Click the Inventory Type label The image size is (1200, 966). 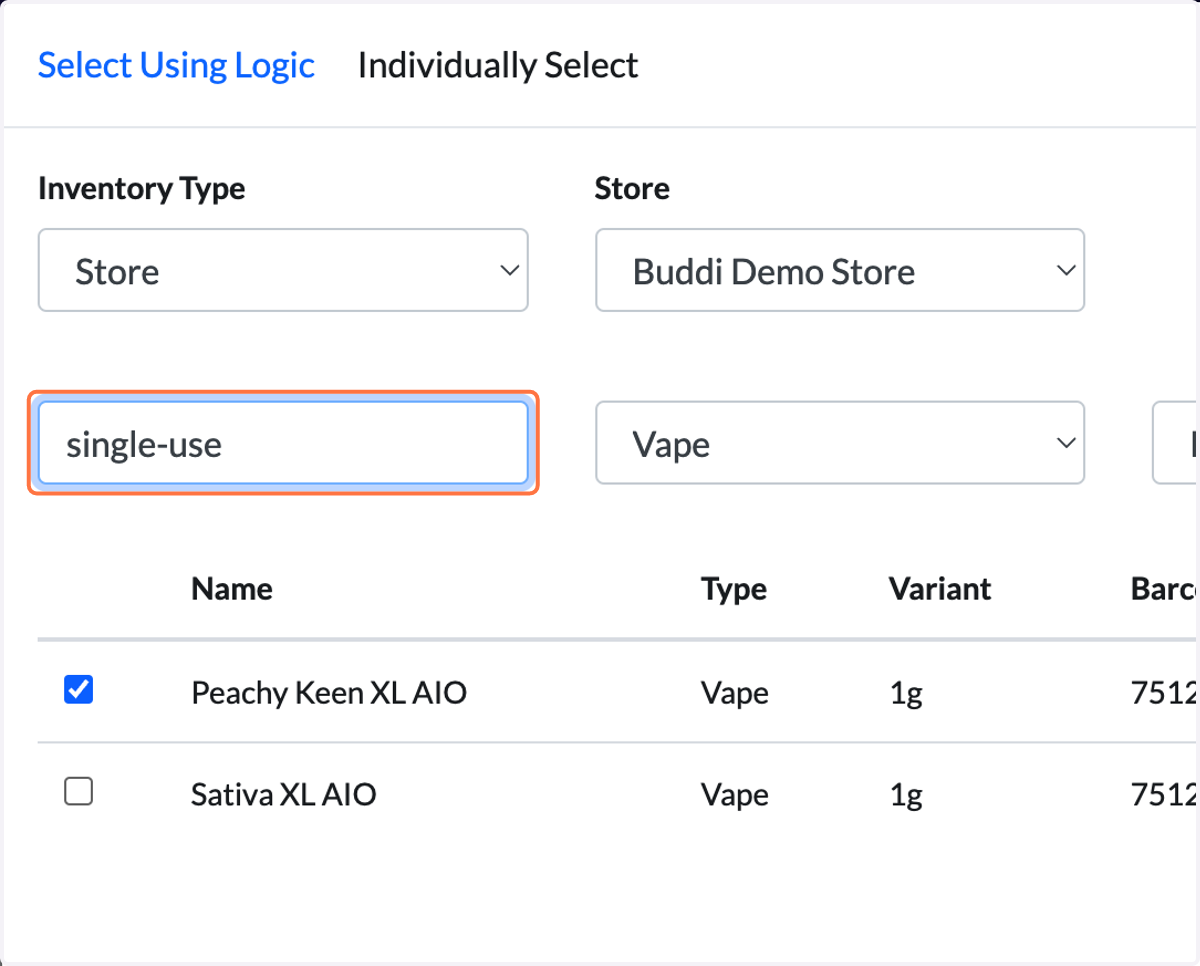(142, 188)
